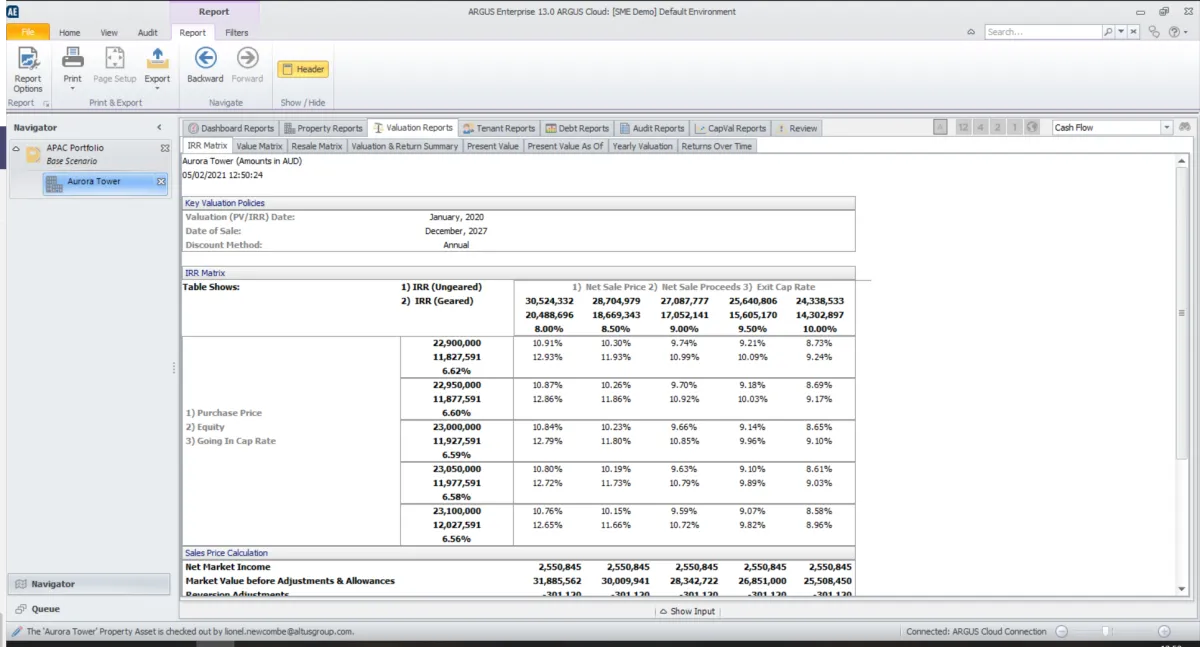Viewport: 1200px width, 647px height.
Task: Open the Cash Flow dropdown
Action: [x=1166, y=128]
